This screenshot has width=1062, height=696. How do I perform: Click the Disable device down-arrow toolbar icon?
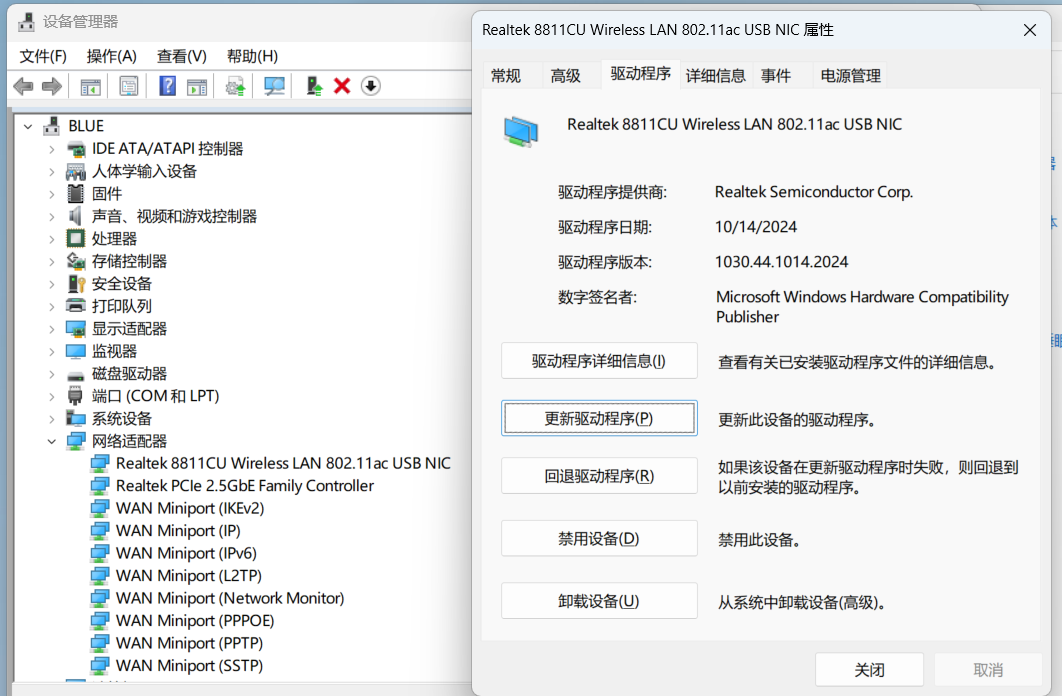click(370, 86)
